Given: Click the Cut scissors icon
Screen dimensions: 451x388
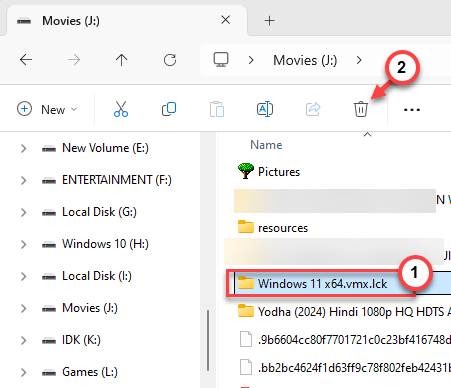Looking at the screenshot, I should coord(121,109).
